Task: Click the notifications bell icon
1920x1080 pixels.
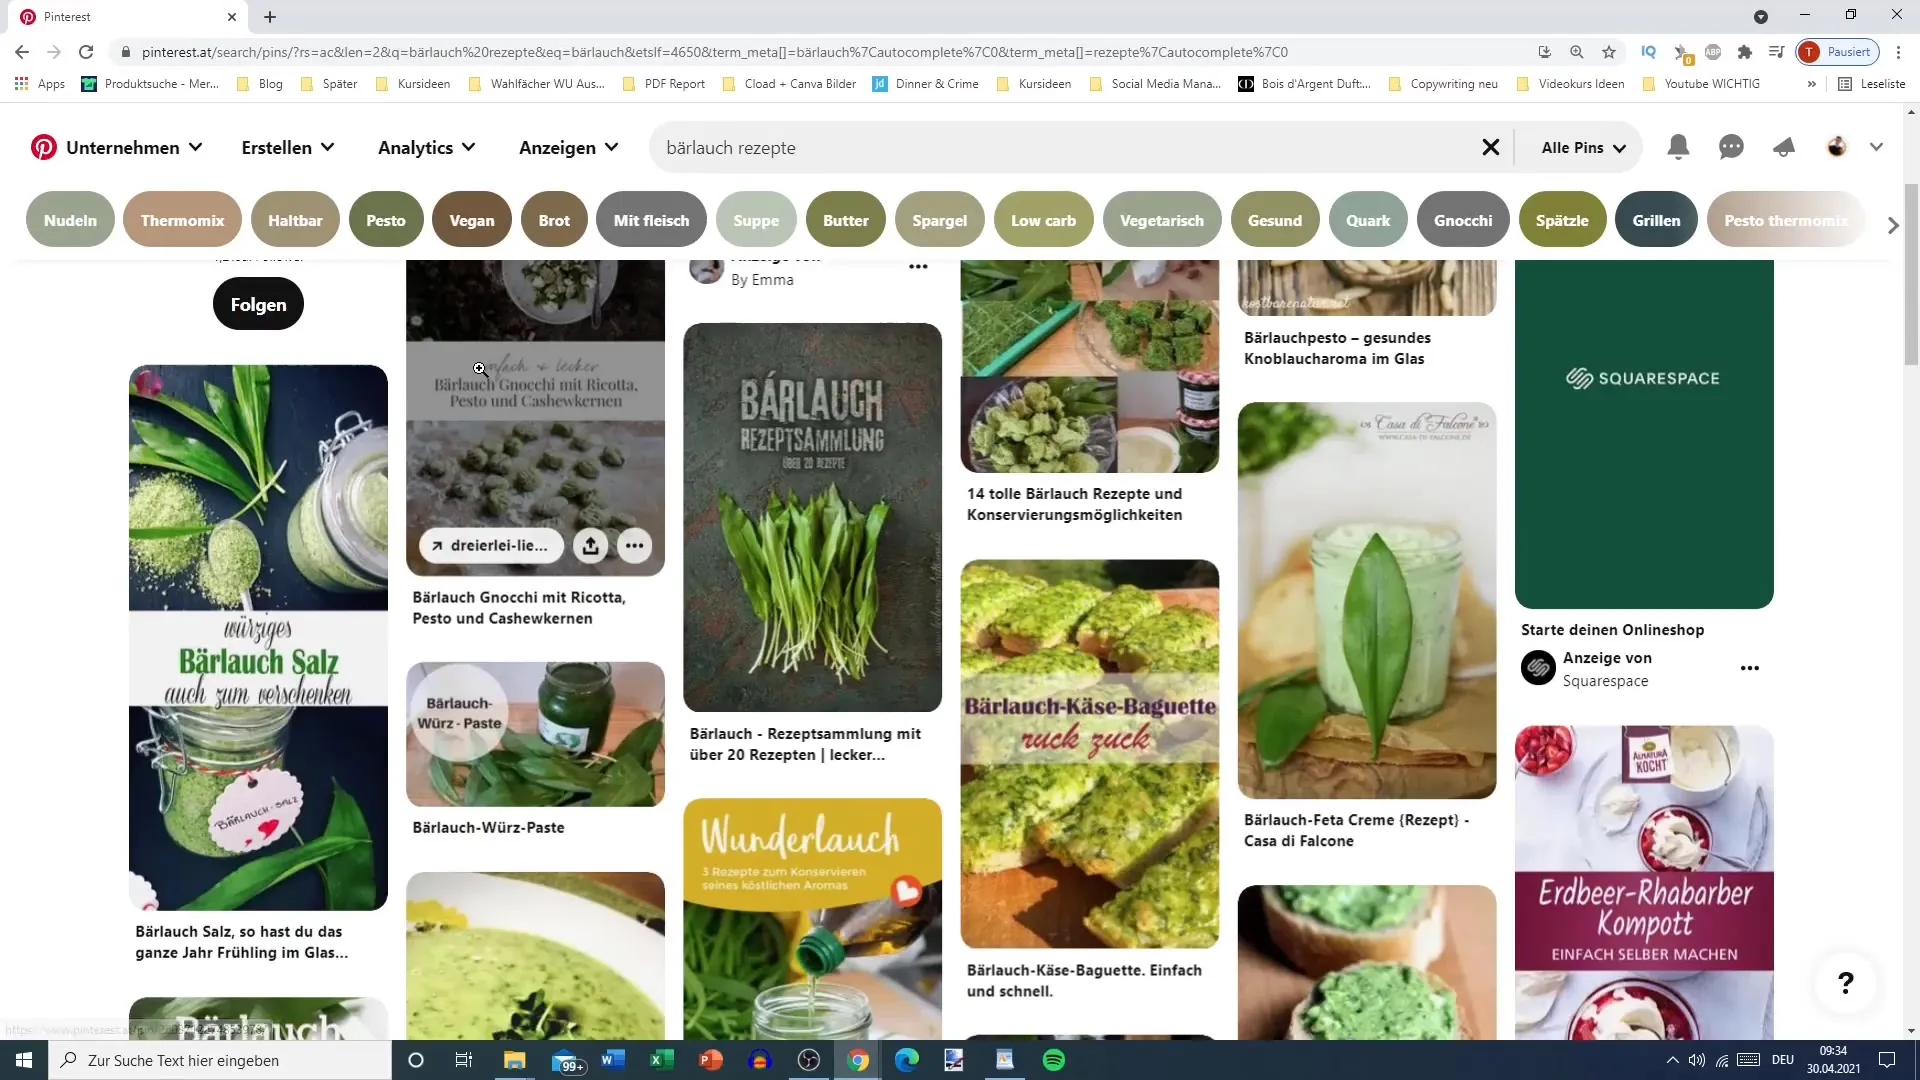Action: 1681,148
